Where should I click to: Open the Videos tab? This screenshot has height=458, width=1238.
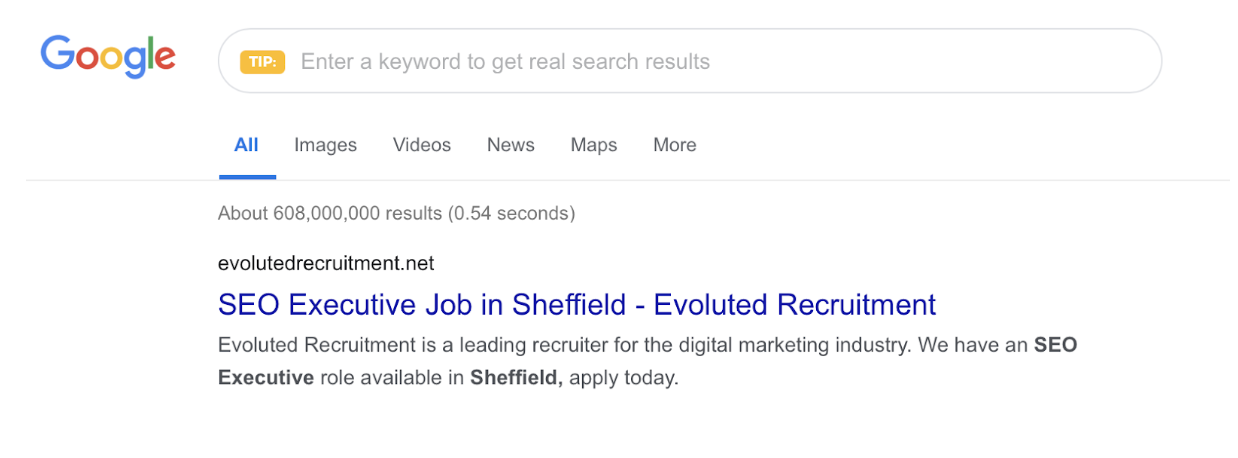[422, 145]
